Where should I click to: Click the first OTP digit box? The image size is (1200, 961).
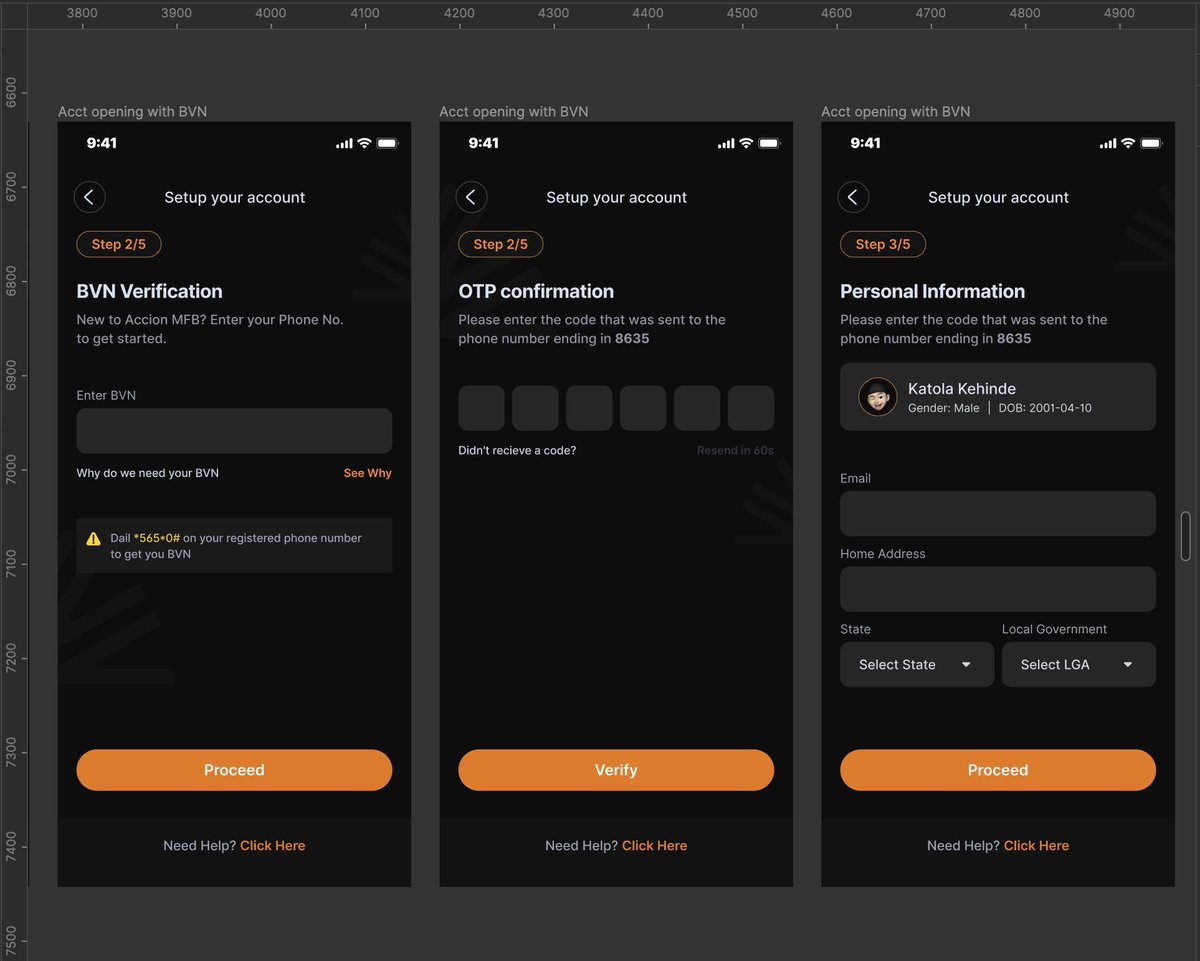tap(482, 408)
